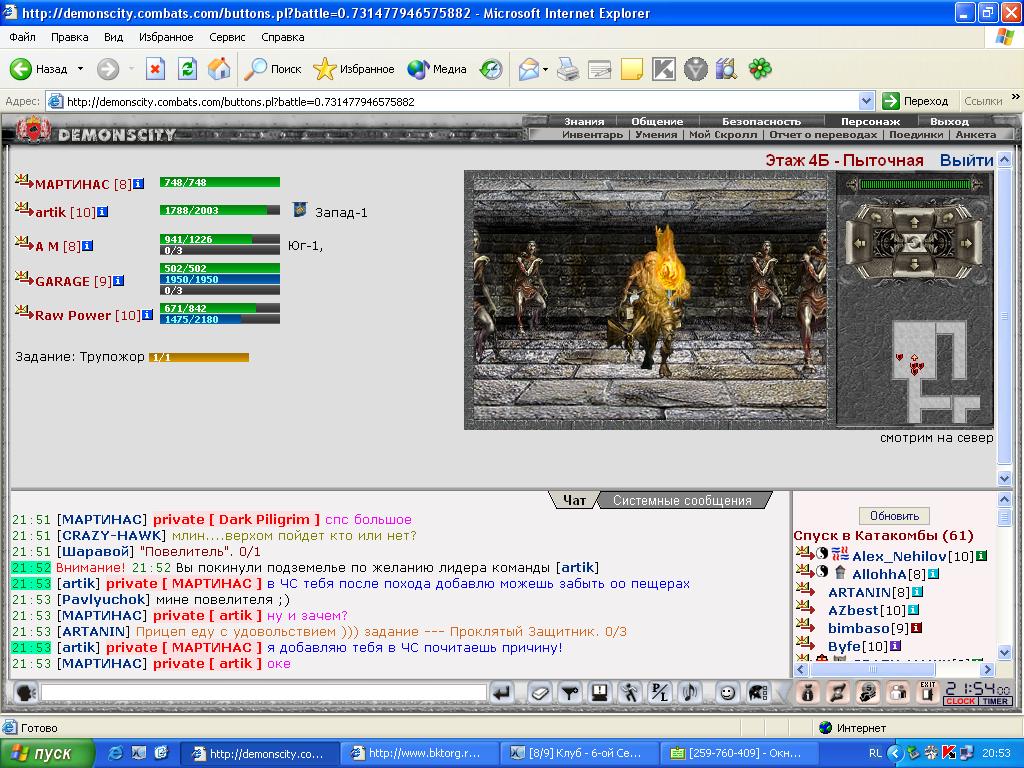
Task: Click the speaking head icon beside chat input
Action: (x=24, y=692)
